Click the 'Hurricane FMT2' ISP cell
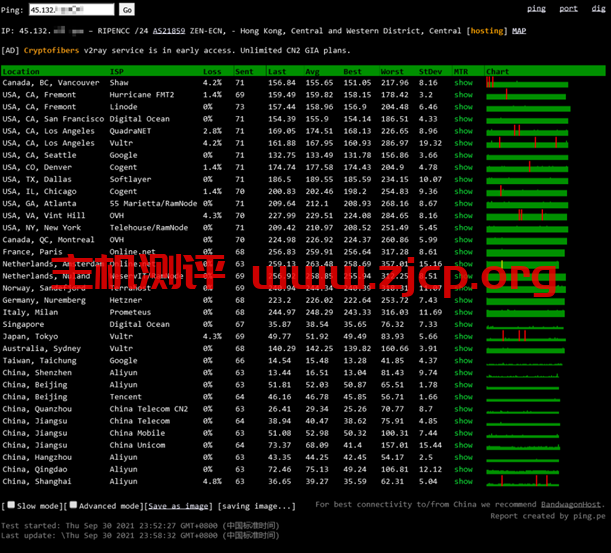 click(142, 95)
